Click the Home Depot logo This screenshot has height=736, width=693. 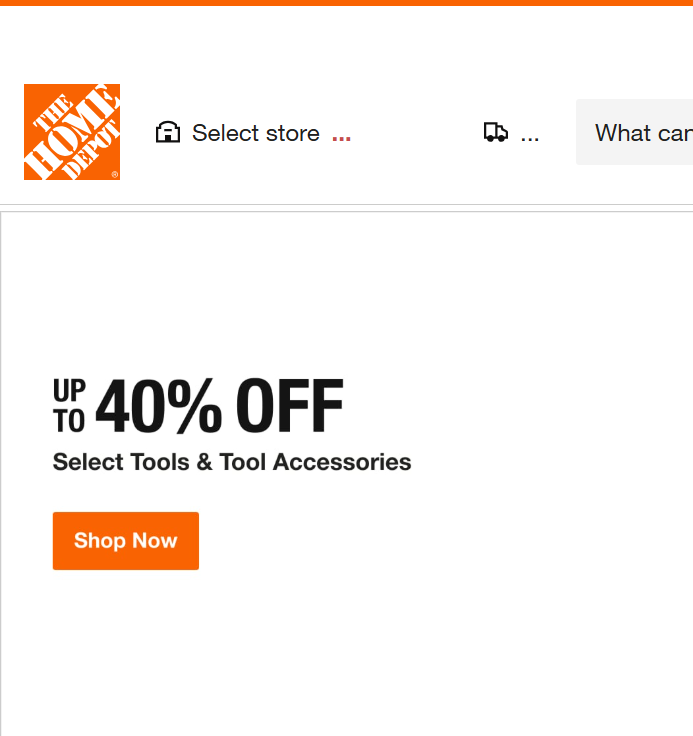point(72,132)
